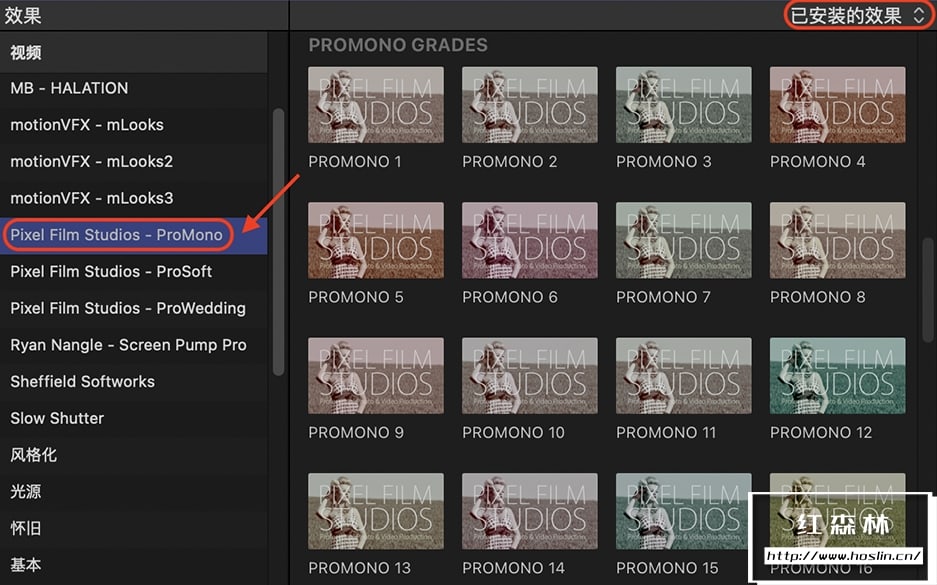The height and width of the screenshot is (585, 937).
Task: Select the 视频 category header
Action: pyautogui.click(x=134, y=53)
